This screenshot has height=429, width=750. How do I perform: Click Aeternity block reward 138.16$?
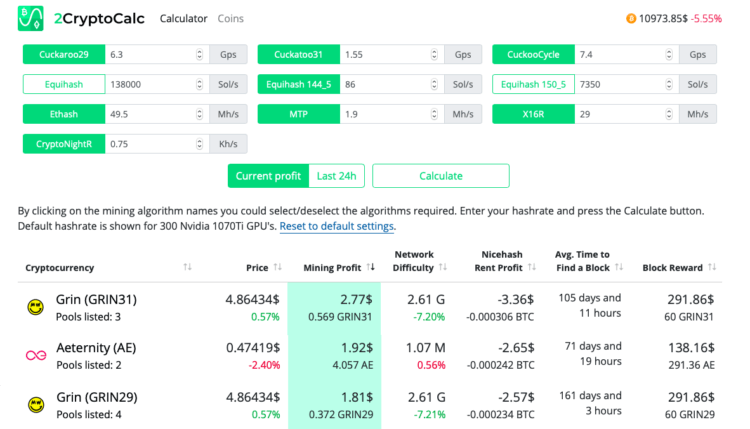(x=692, y=348)
